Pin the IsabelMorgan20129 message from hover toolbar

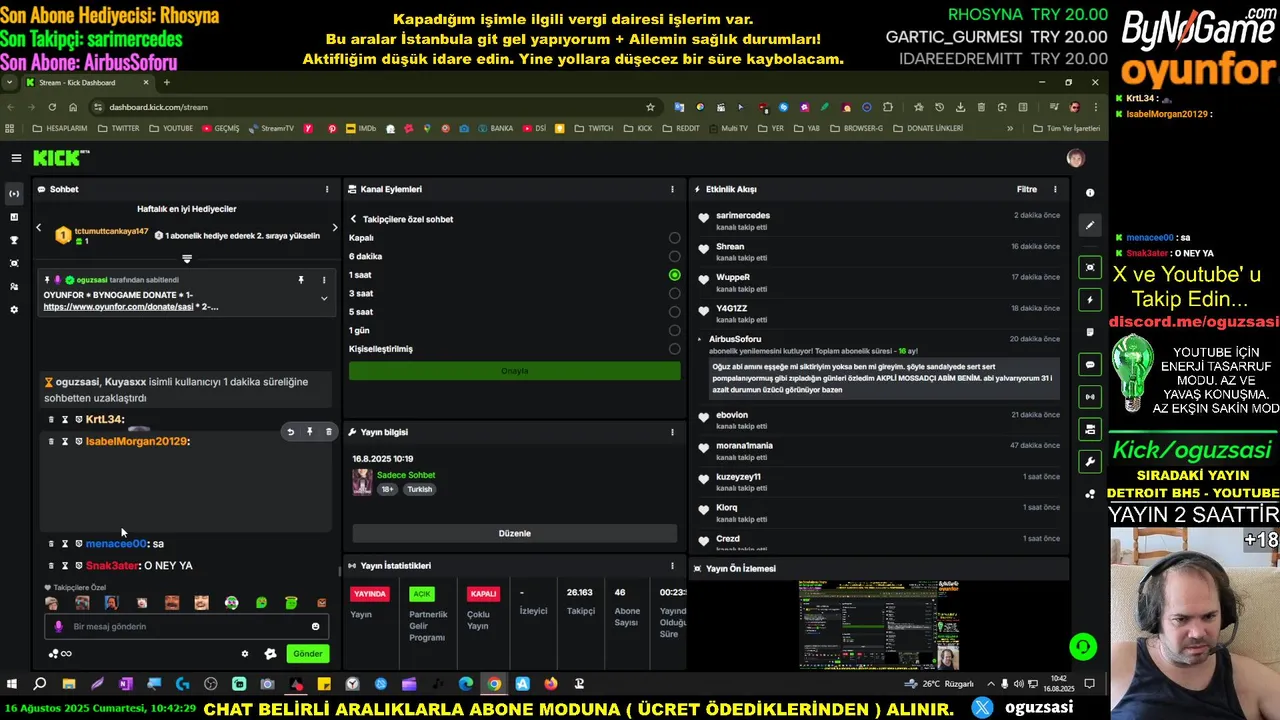(x=309, y=432)
